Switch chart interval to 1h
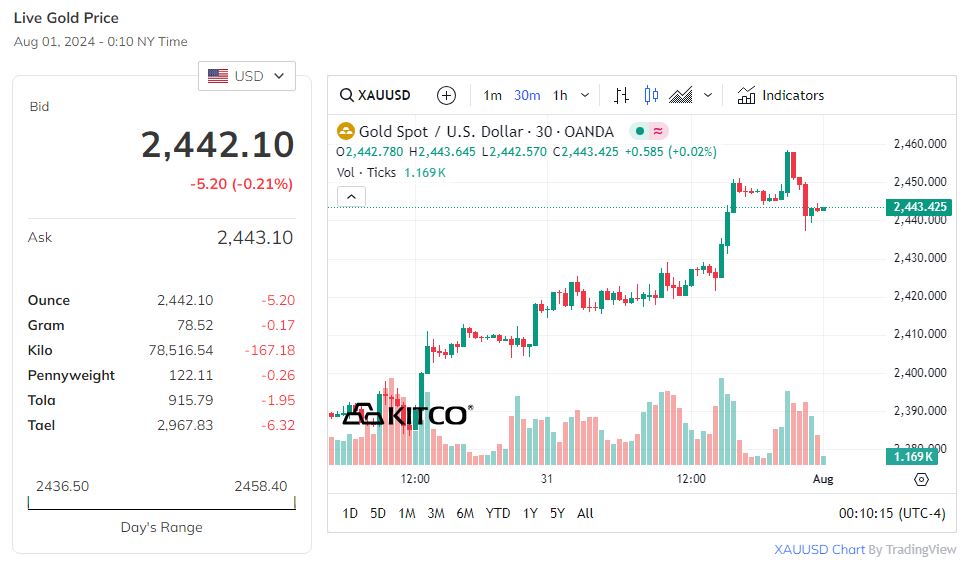This screenshot has width=967, height=565. tap(560, 96)
